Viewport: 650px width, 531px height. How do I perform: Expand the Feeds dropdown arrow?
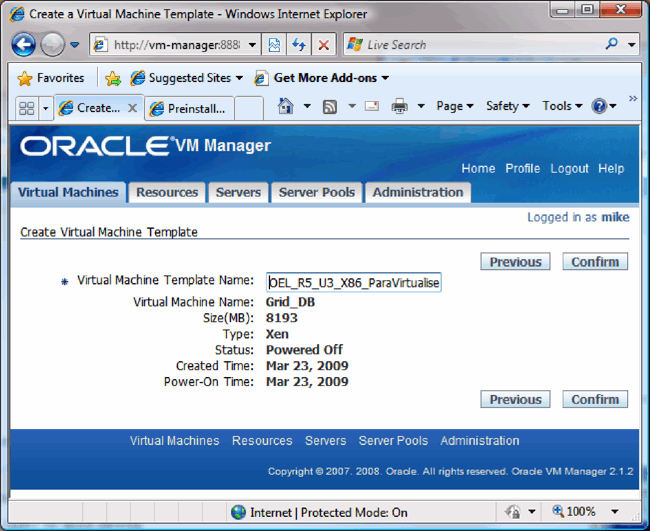click(352, 106)
